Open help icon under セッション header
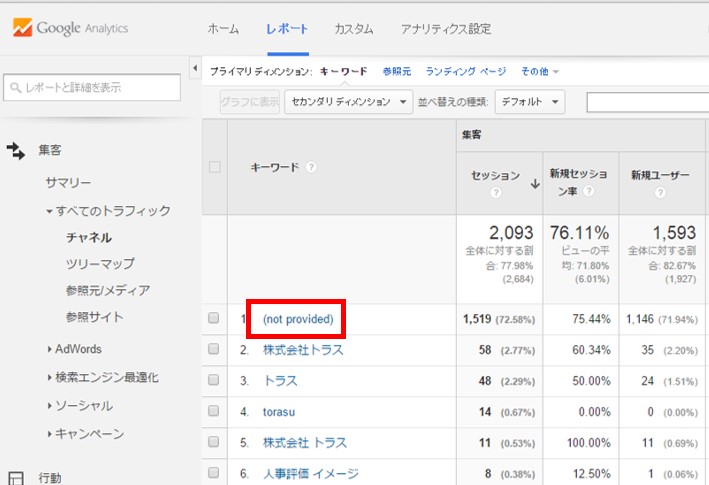Screen dimensions: 709x485 (496, 193)
